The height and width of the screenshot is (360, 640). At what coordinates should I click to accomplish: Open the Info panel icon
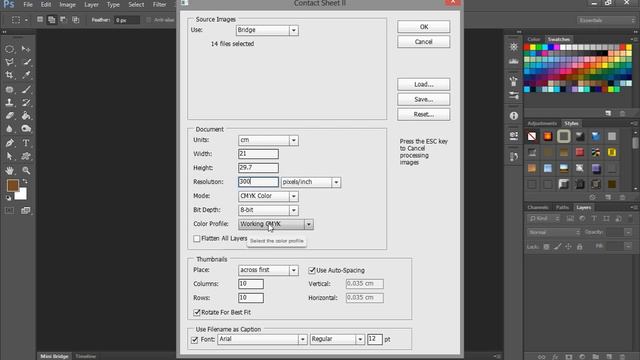(x=514, y=116)
